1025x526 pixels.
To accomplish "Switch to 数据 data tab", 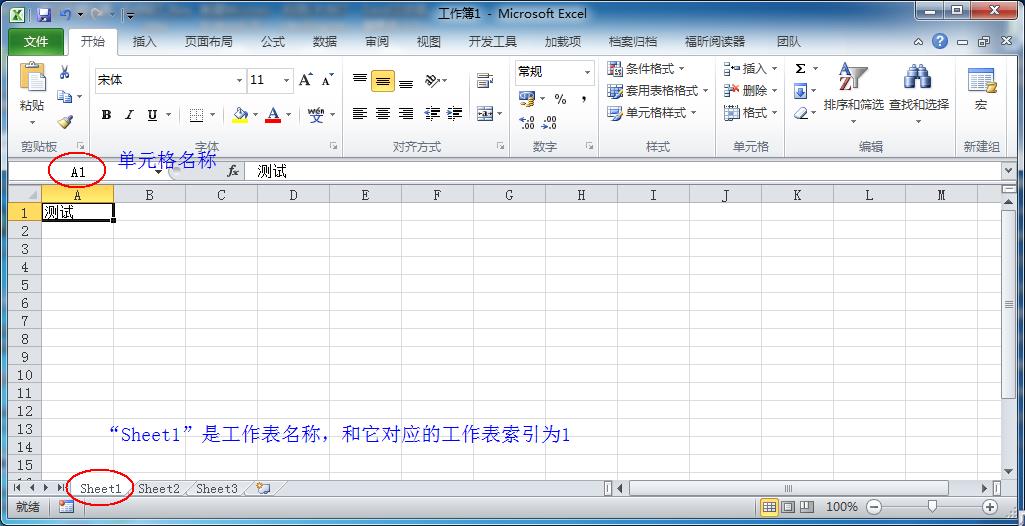I will coord(325,42).
